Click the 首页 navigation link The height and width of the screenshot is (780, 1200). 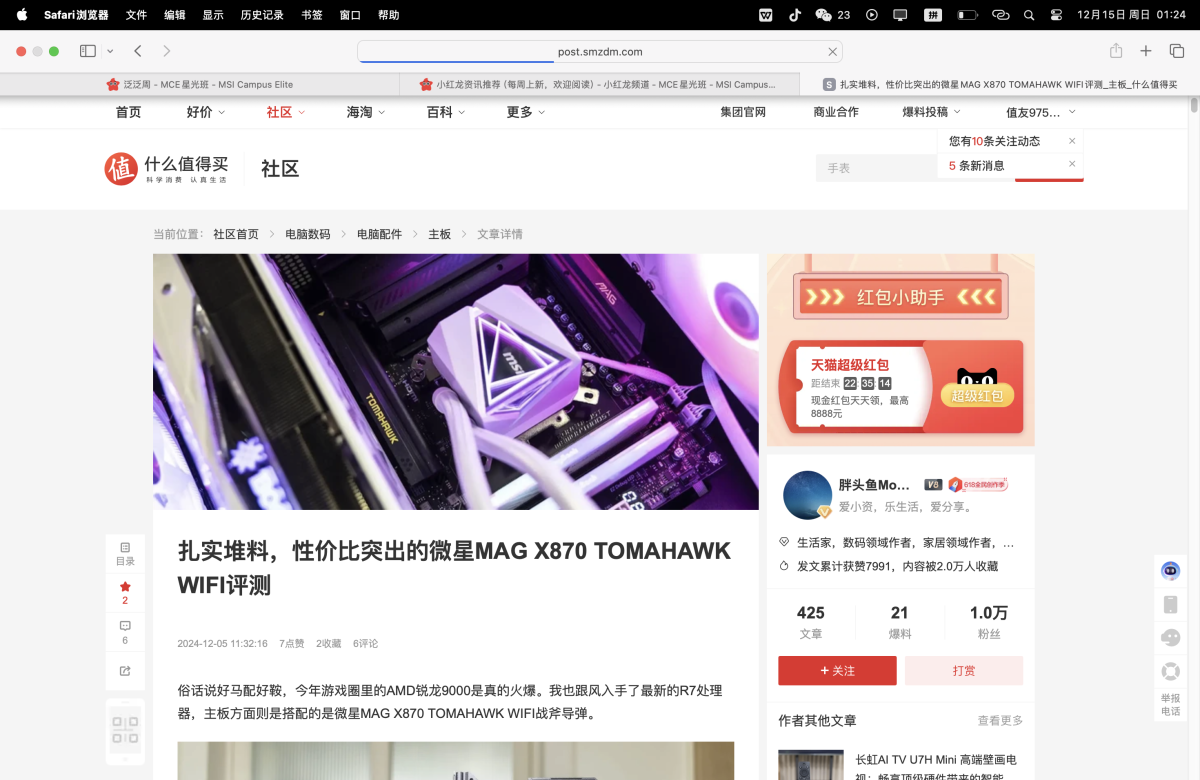point(128,112)
